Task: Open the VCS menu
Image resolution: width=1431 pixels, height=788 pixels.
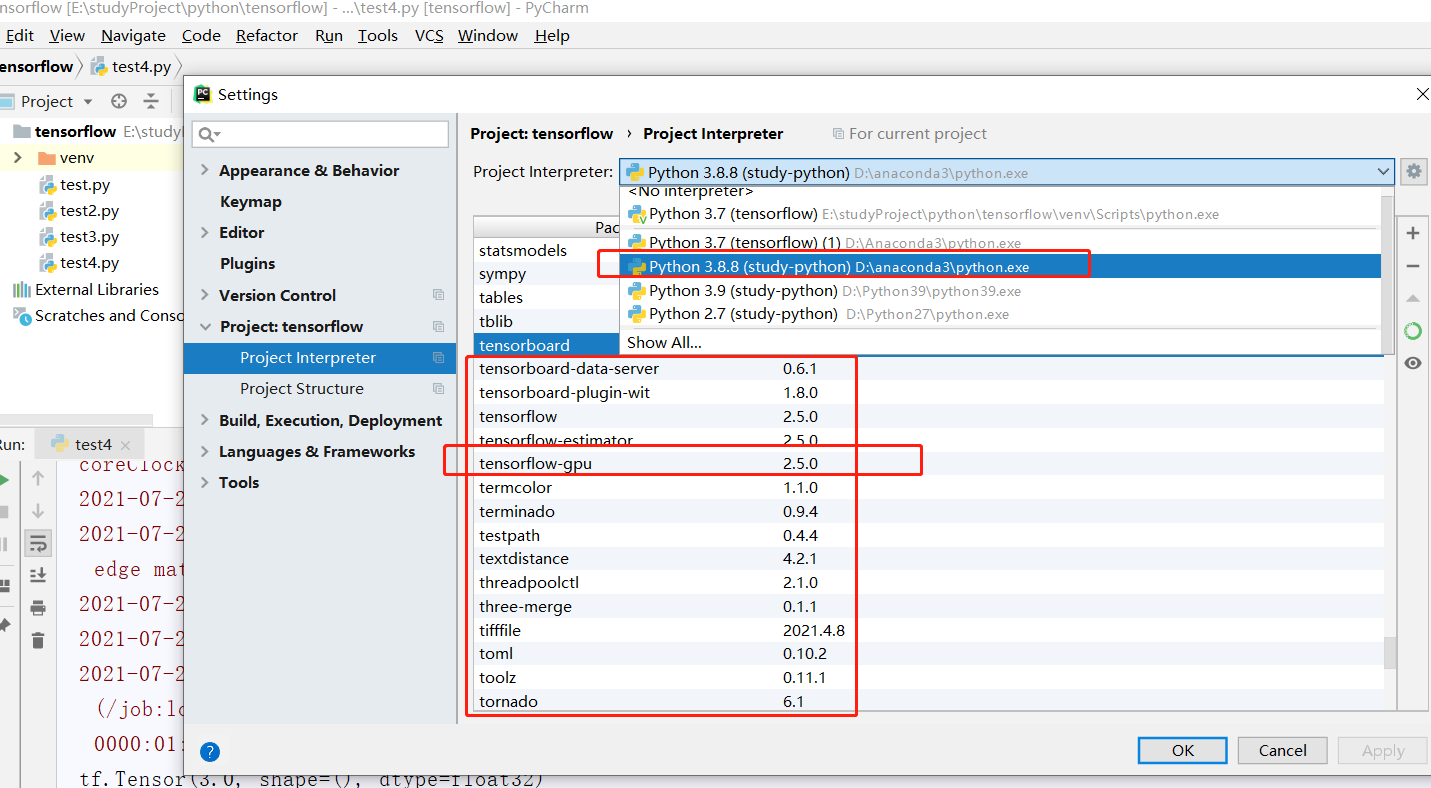Action: coord(429,35)
